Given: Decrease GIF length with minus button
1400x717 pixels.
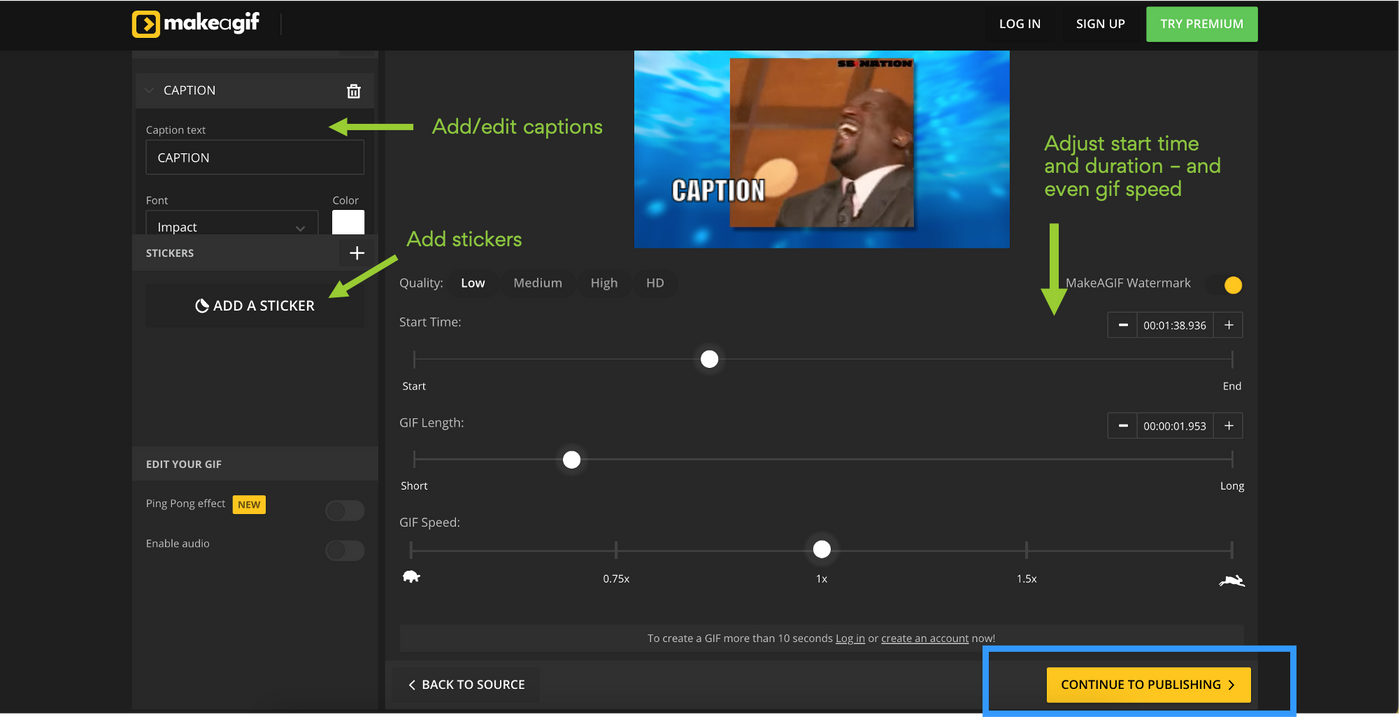Looking at the screenshot, I should click(x=1123, y=426).
